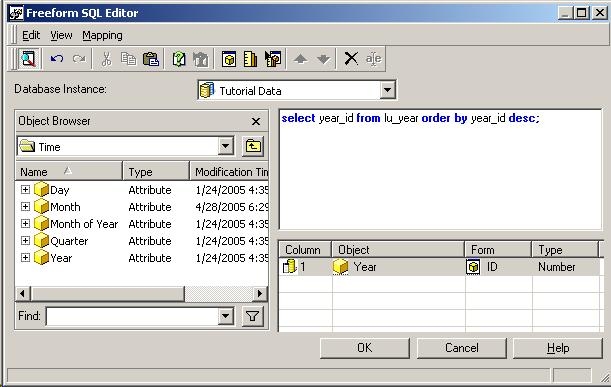Click the Day attribute cube icon
This screenshot has width=611, height=387.
[x=41, y=190]
